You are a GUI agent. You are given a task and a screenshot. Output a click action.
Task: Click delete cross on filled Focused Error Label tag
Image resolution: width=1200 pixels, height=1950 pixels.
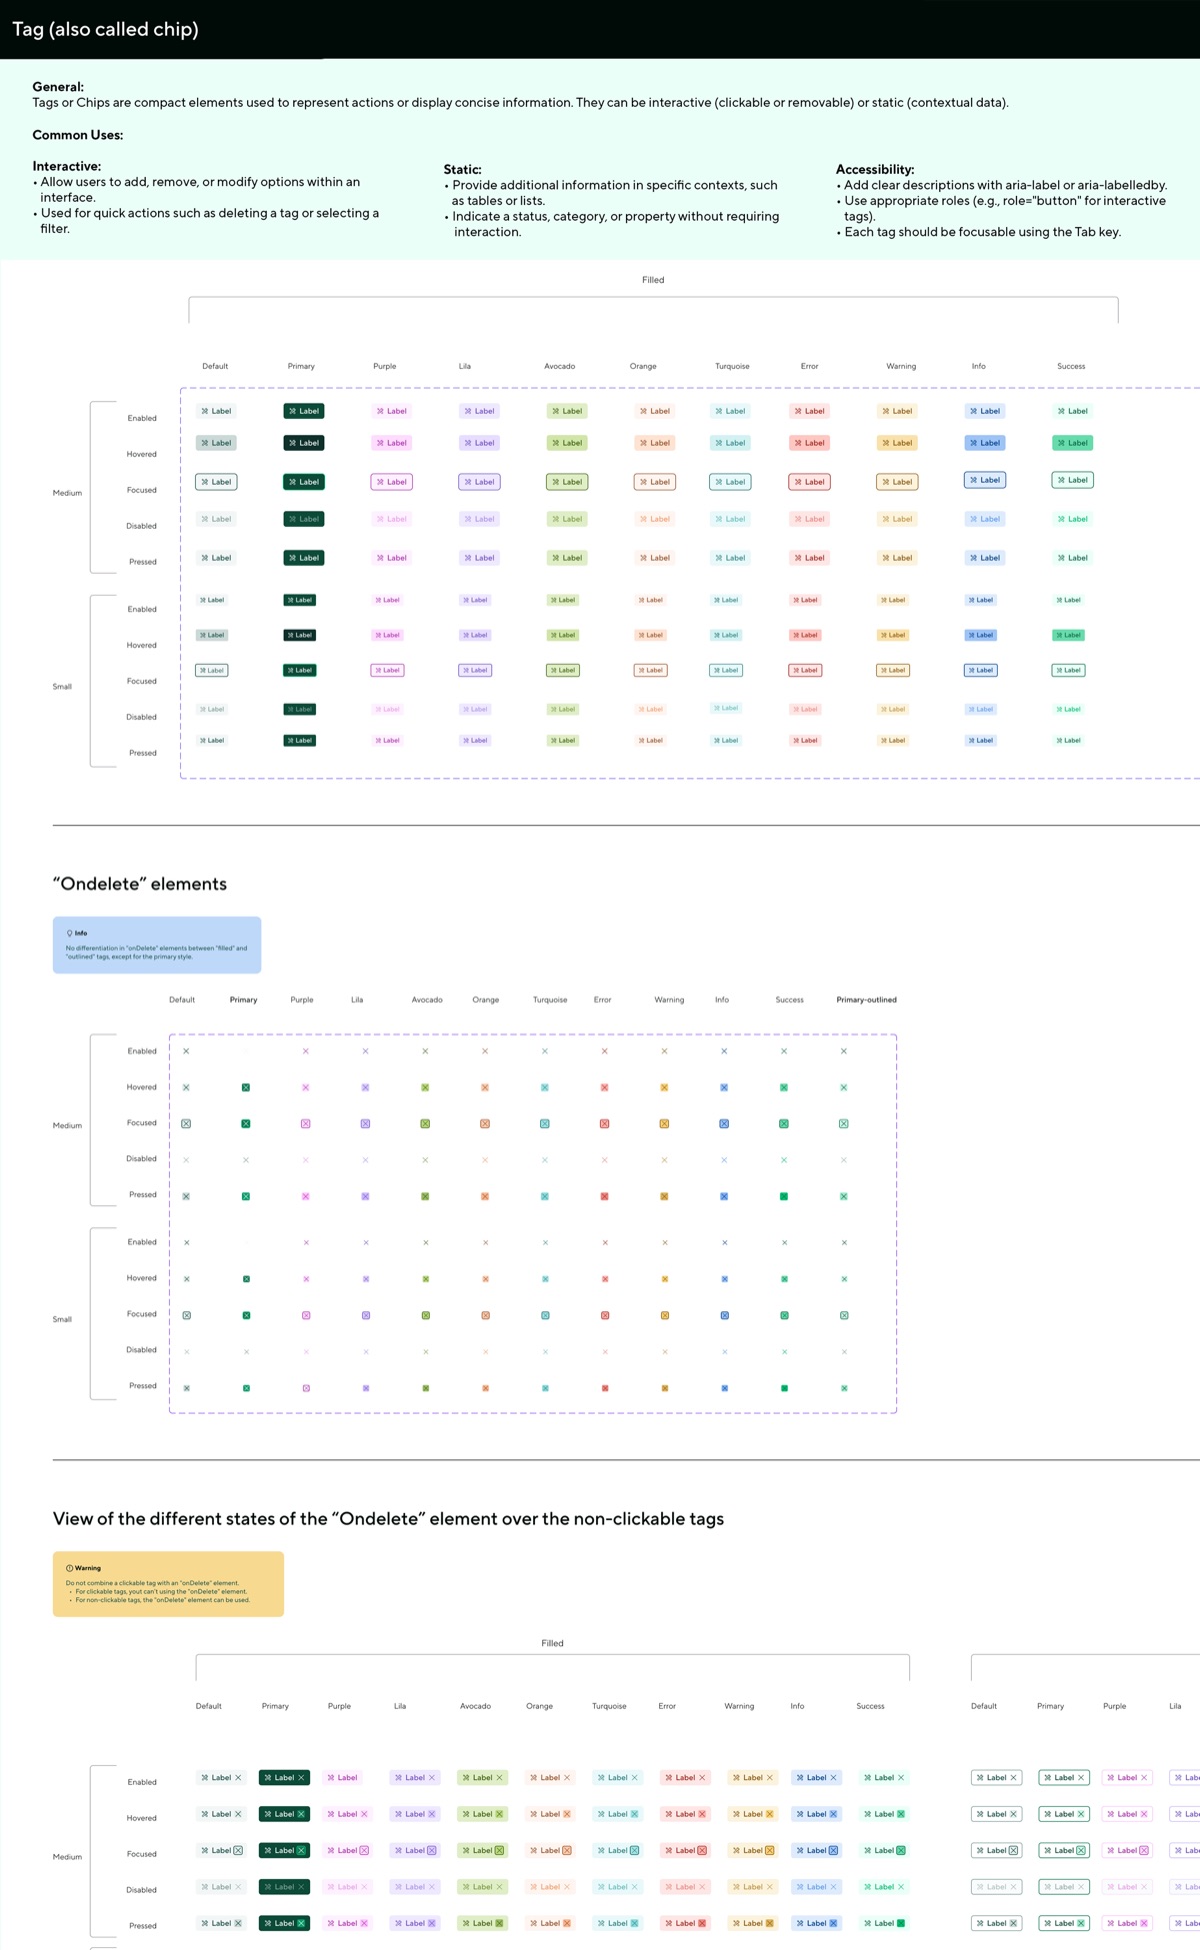point(702,1850)
